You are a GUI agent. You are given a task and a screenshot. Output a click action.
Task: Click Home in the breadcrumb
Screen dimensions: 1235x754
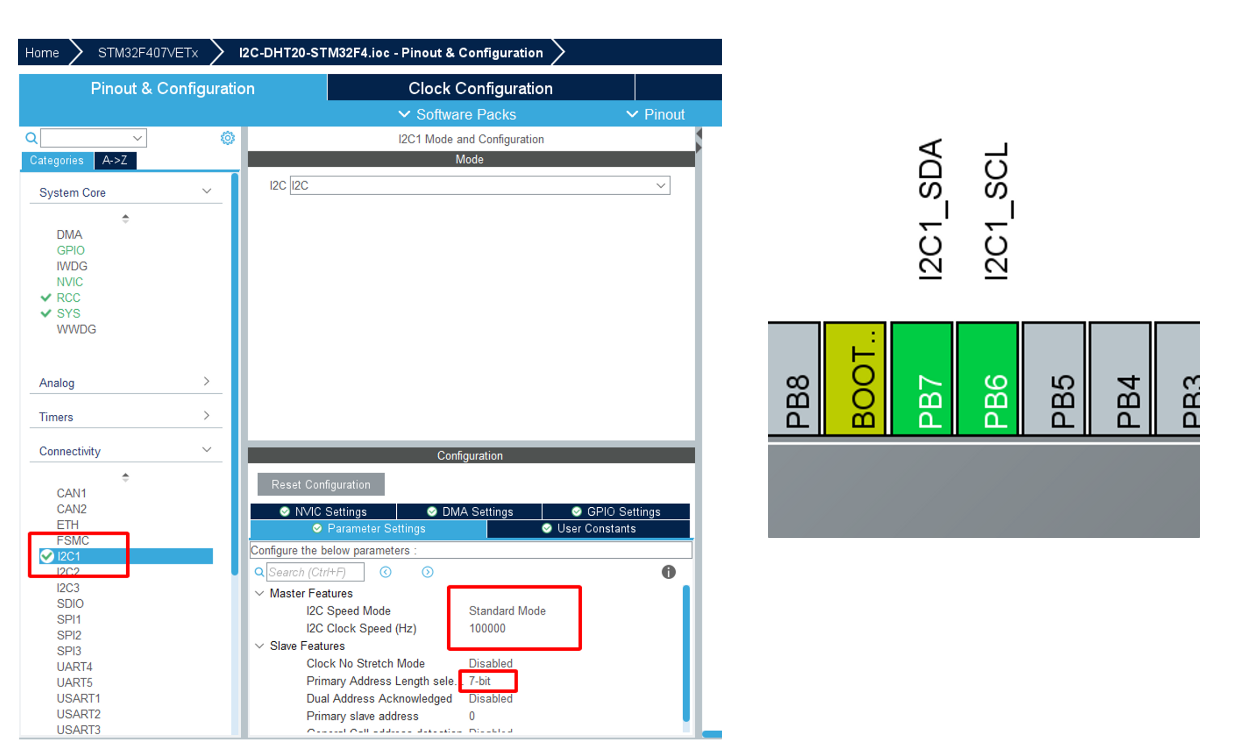click(42, 53)
